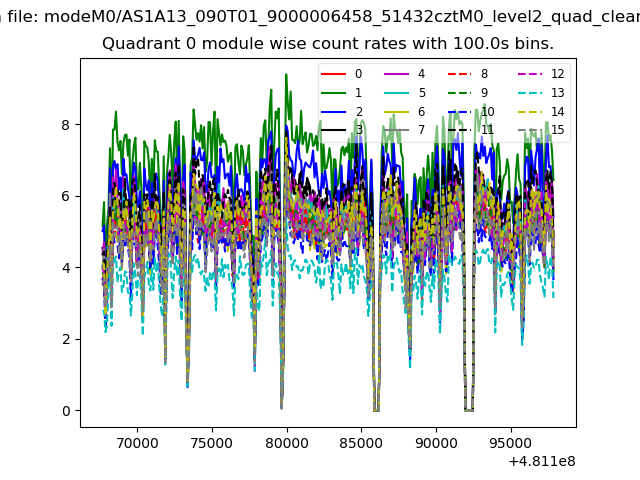Image resolution: width=640 pixels, height=480 pixels.
Task: Click the y-axis tick label 8
Action: pos(63,125)
